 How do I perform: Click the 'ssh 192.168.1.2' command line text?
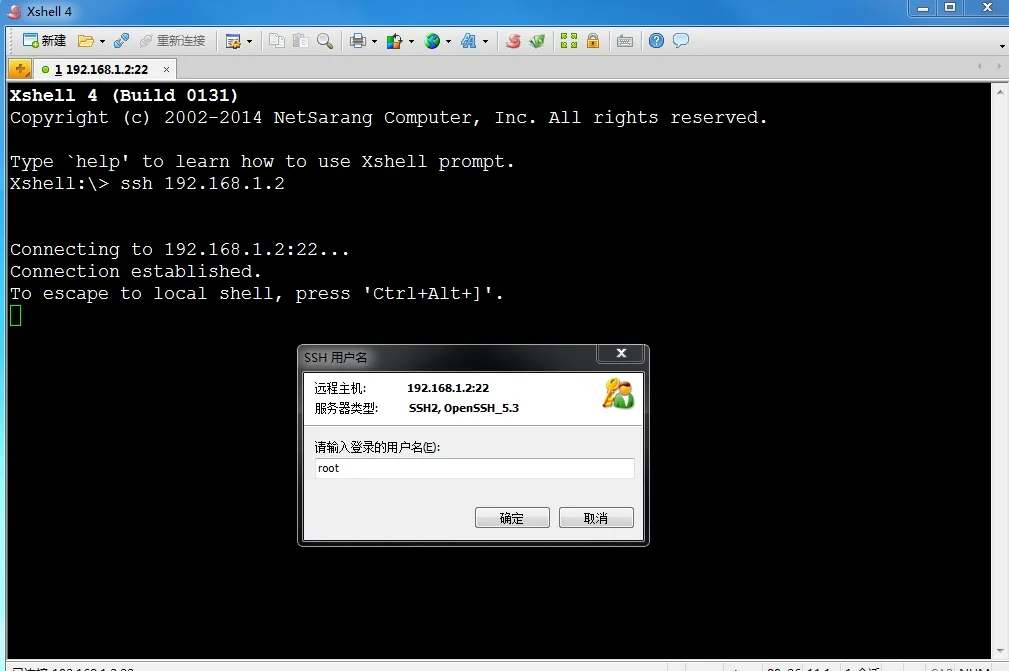click(202, 184)
